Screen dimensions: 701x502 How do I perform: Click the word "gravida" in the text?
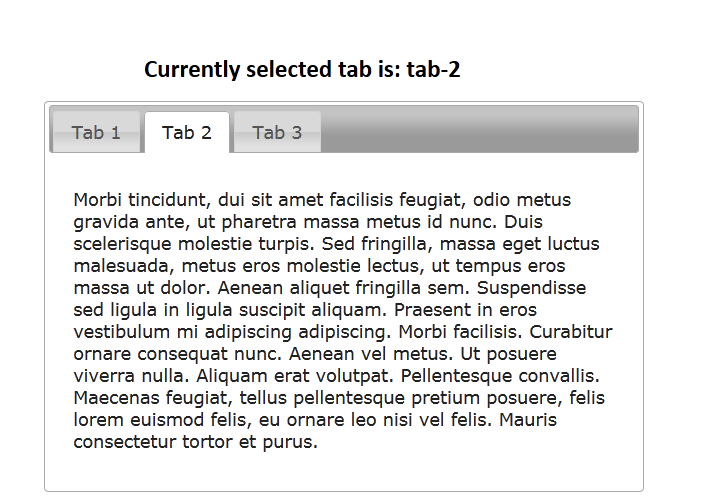tap(107, 222)
